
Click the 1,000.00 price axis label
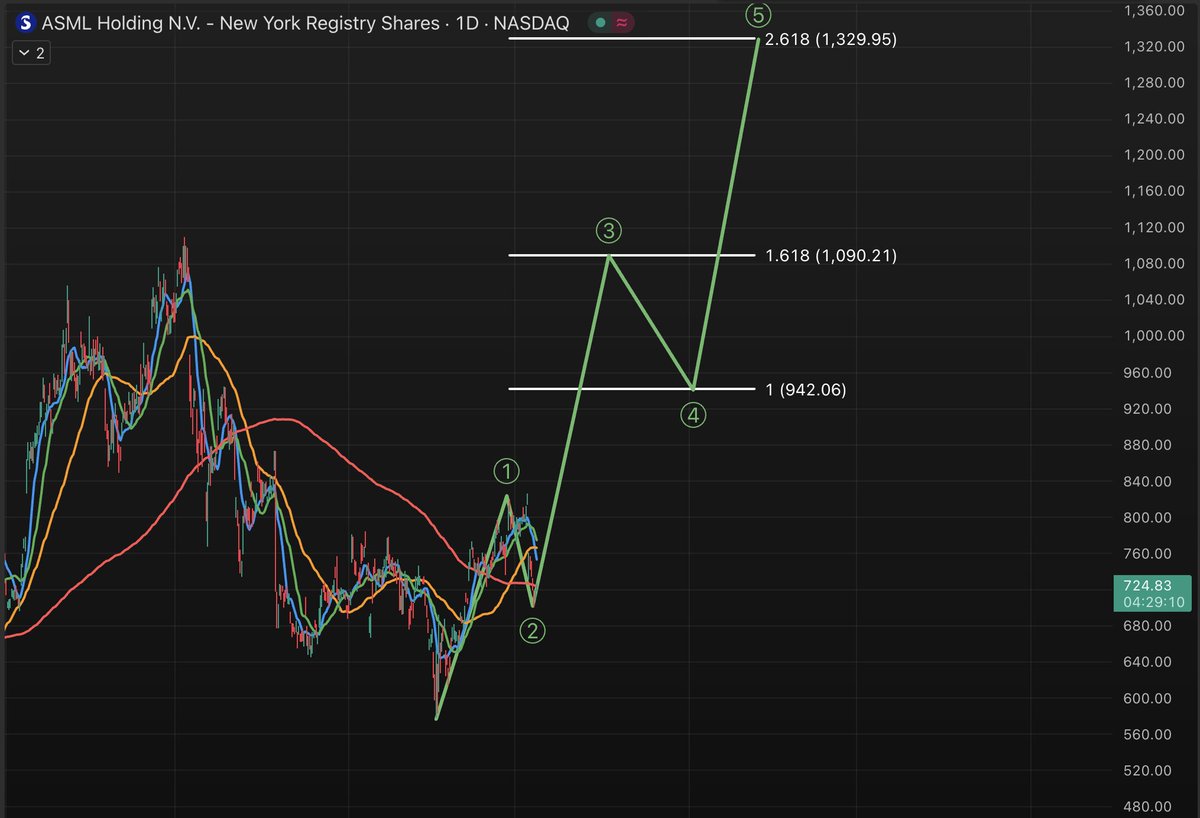[x=1155, y=336]
